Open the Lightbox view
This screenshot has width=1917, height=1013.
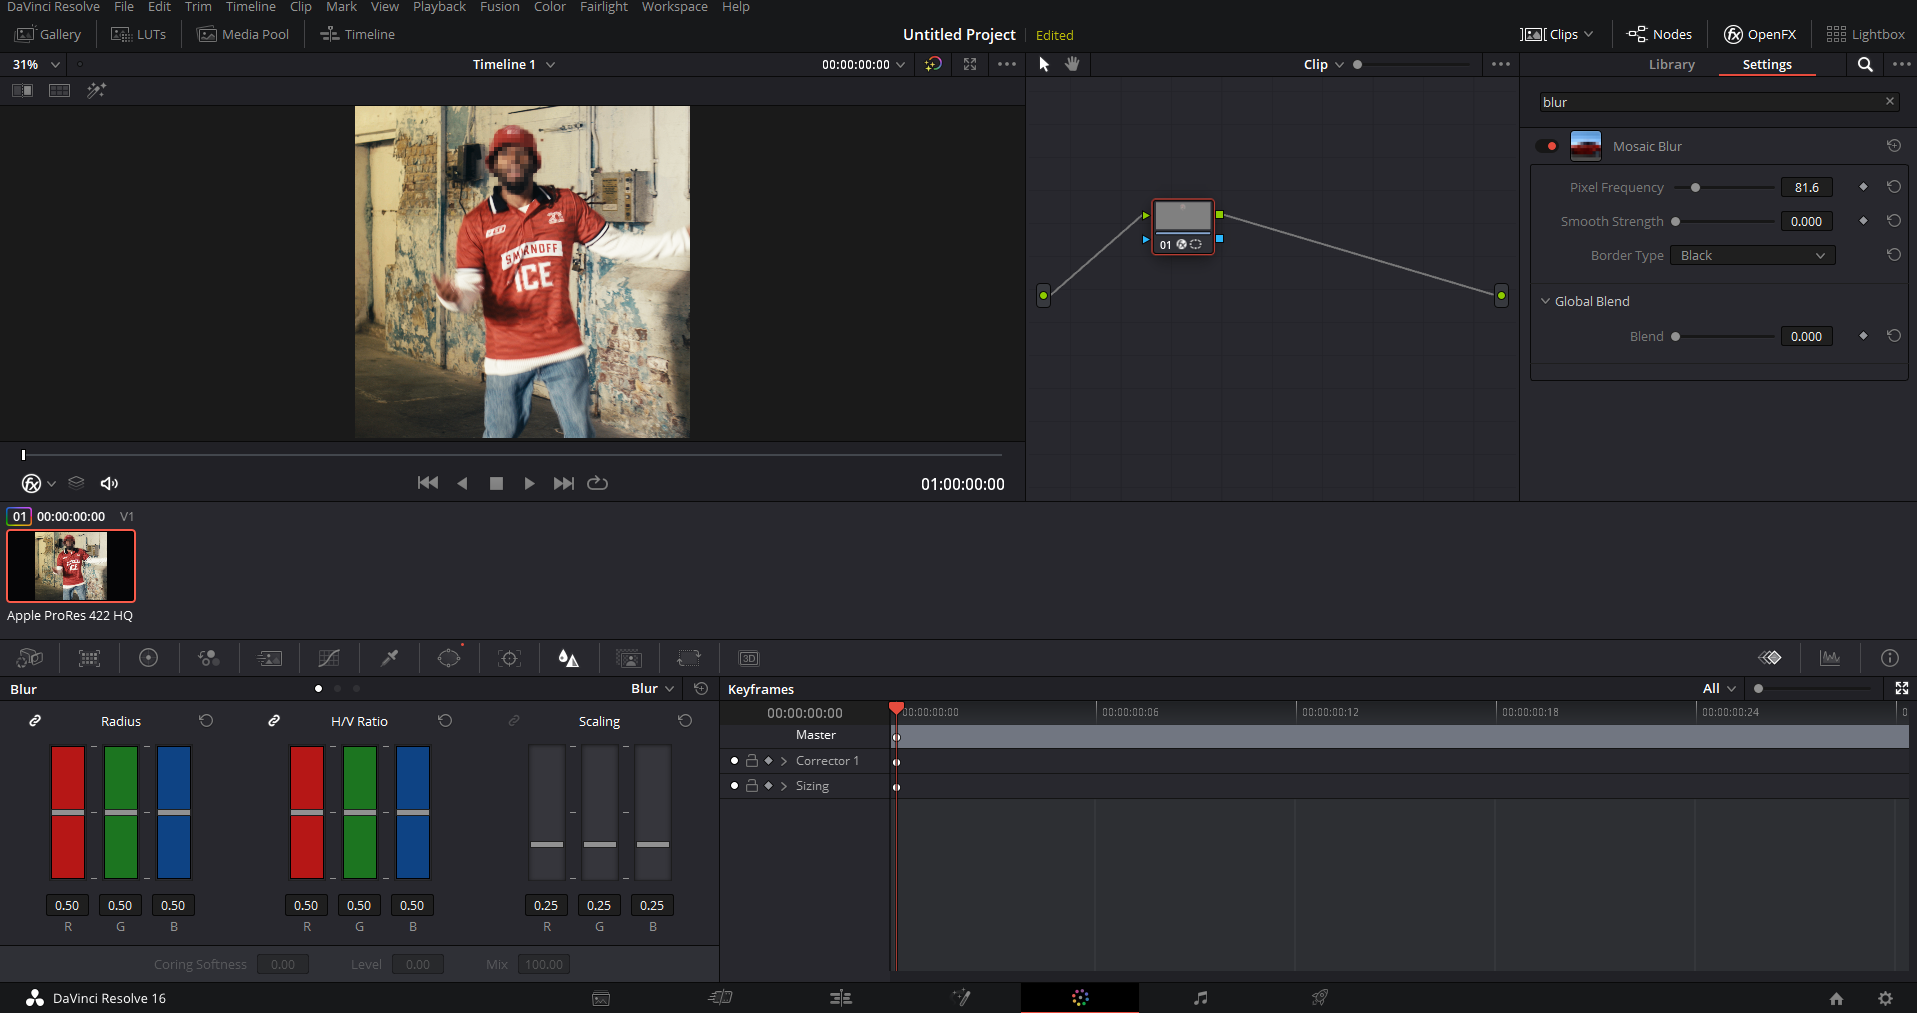tap(1866, 33)
